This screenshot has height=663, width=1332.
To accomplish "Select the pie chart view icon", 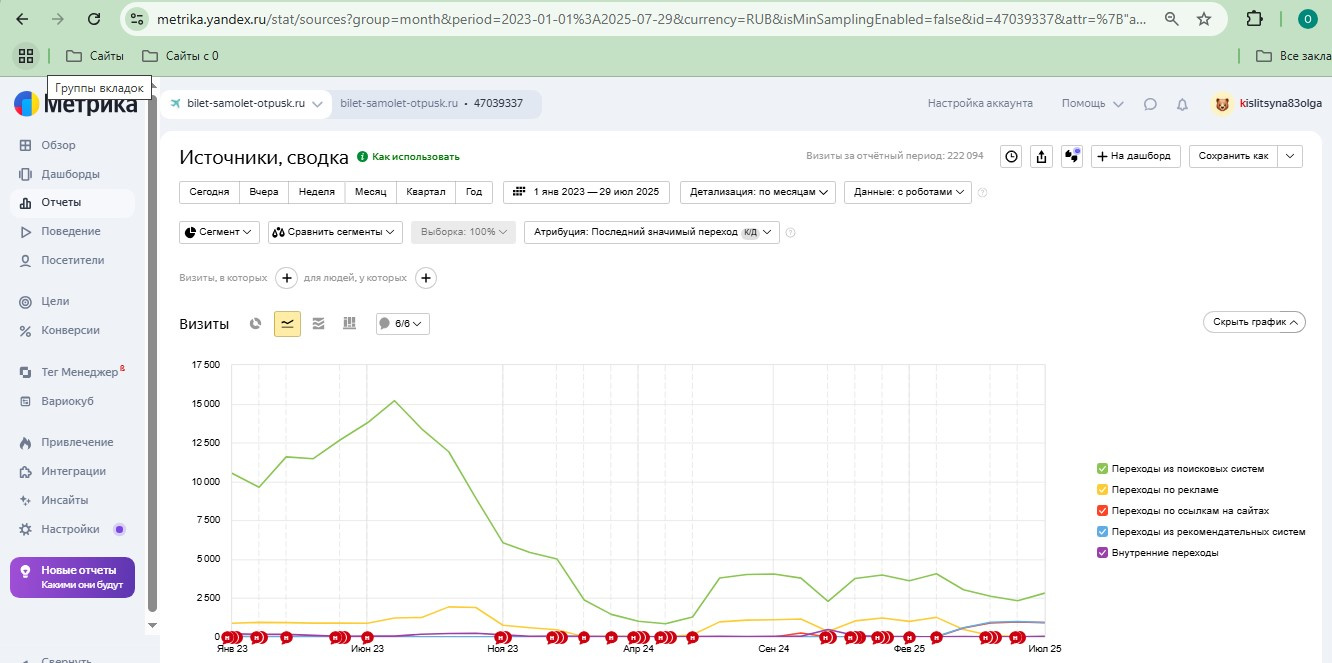I will pos(256,323).
